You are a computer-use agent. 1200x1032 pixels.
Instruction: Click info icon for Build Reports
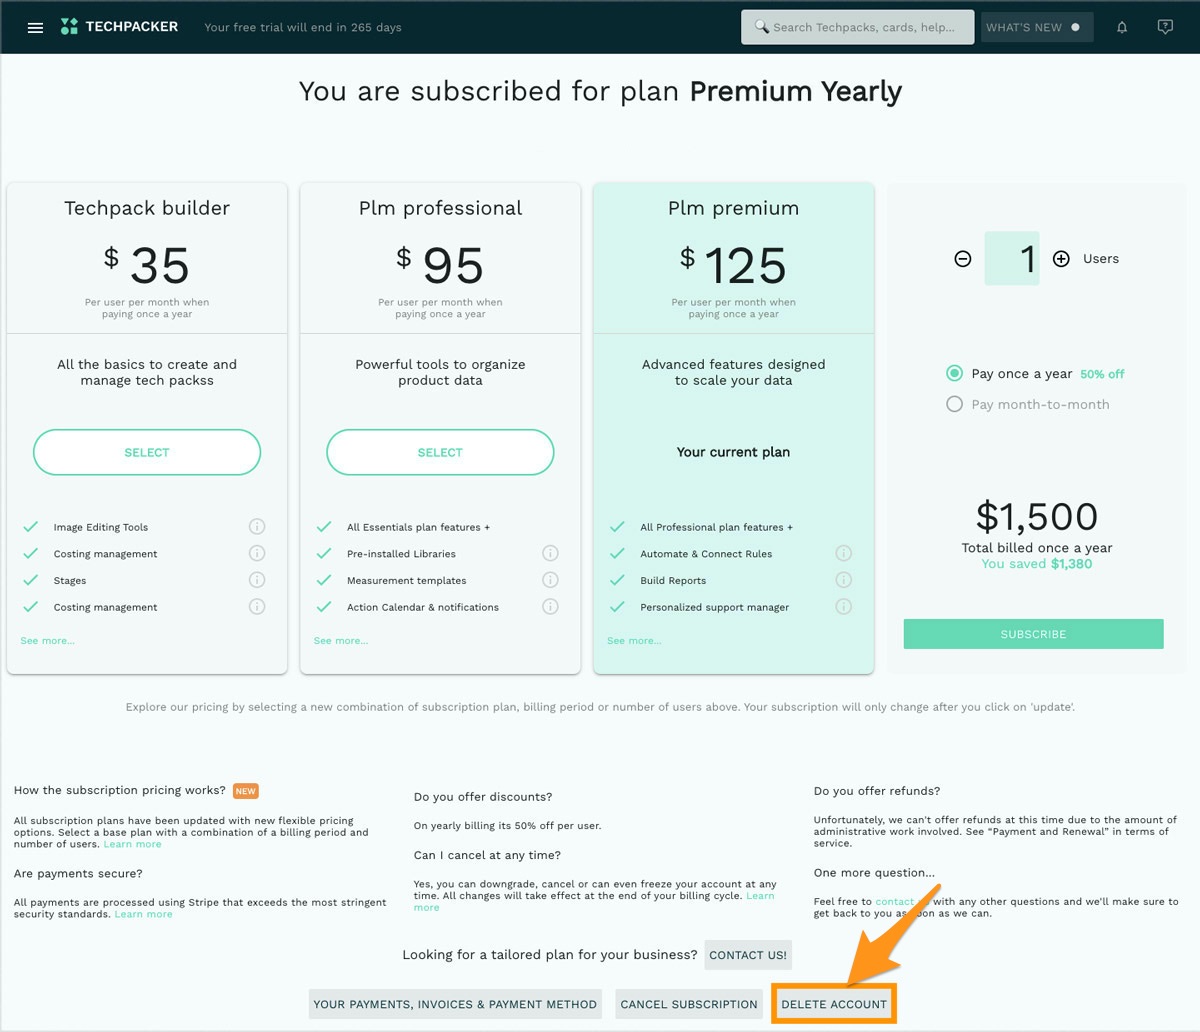tap(843, 580)
